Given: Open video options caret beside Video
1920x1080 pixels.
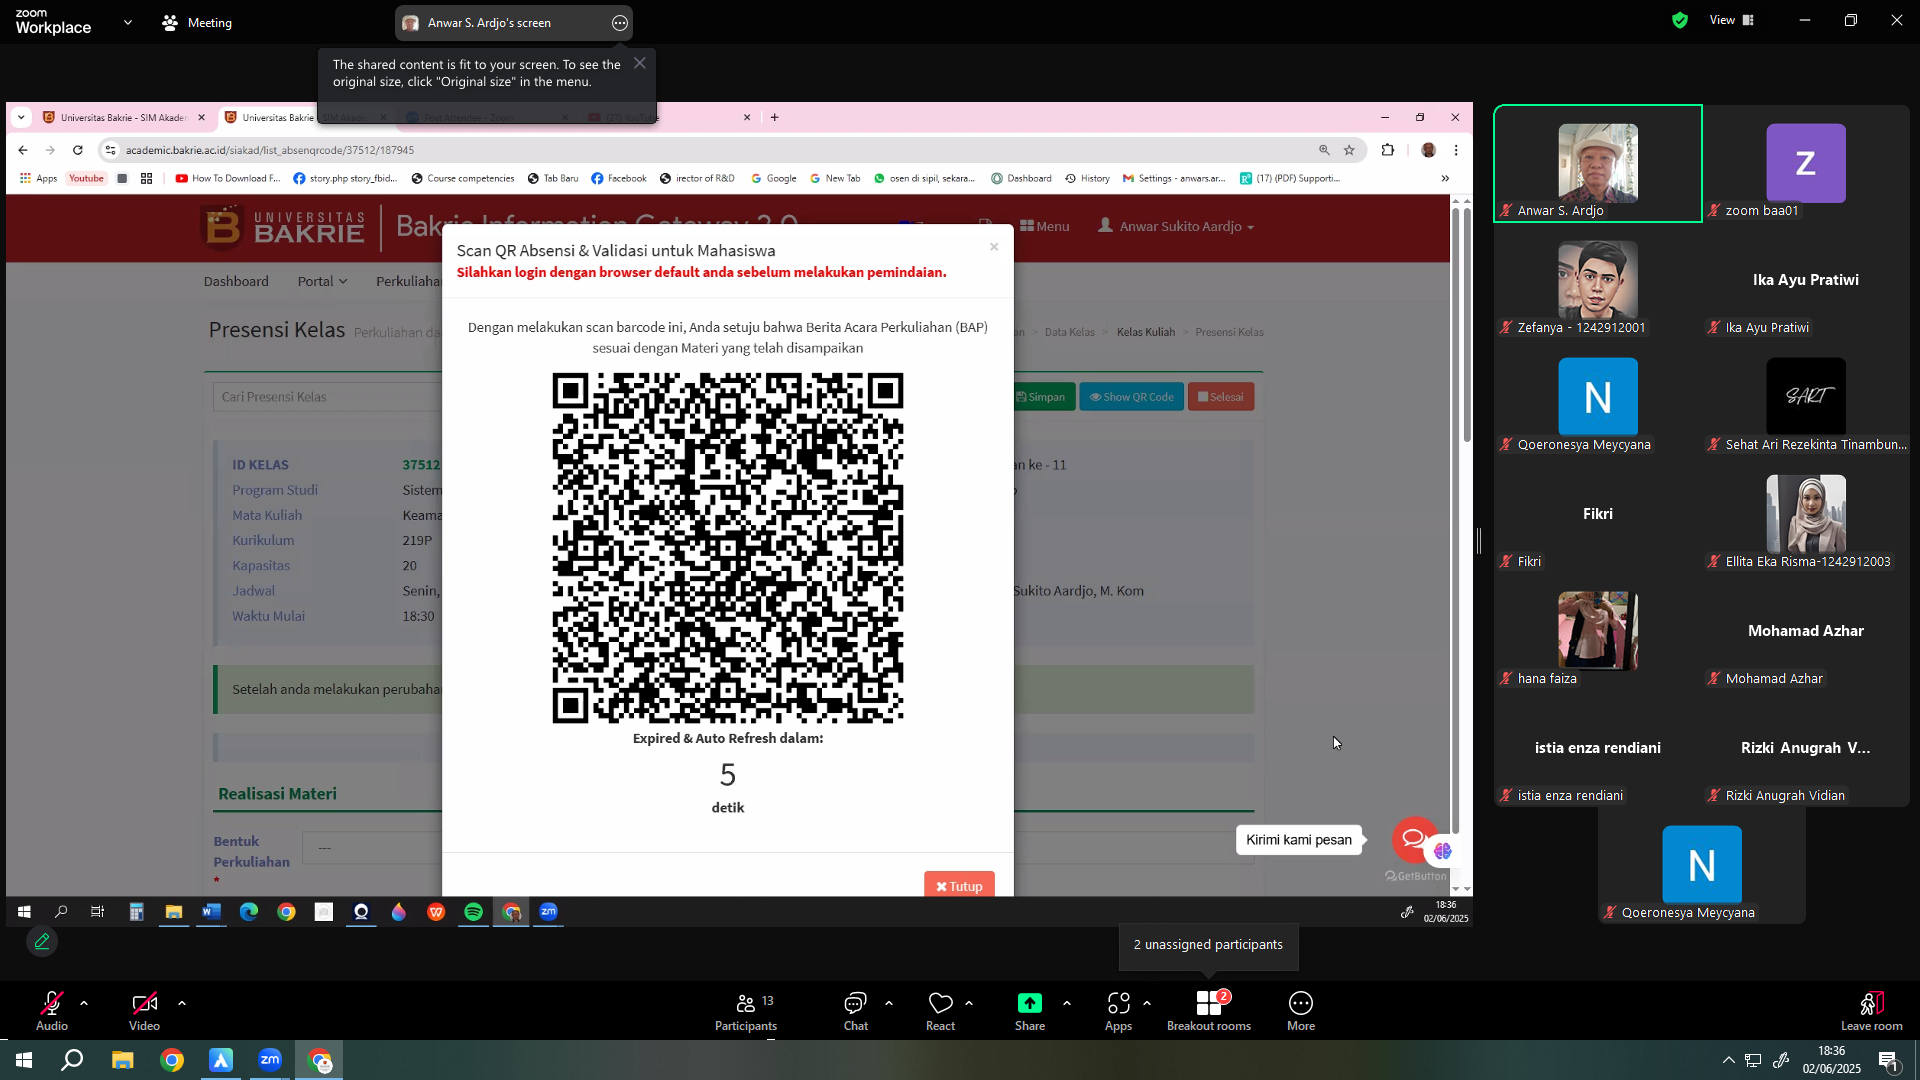Looking at the screenshot, I should point(182,1002).
